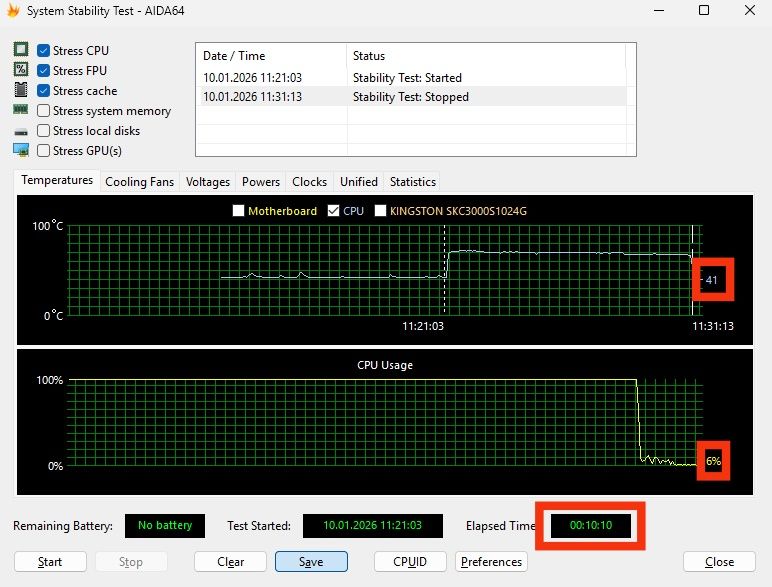Click the disk drive icon beside Stress local disks

point(21,131)
